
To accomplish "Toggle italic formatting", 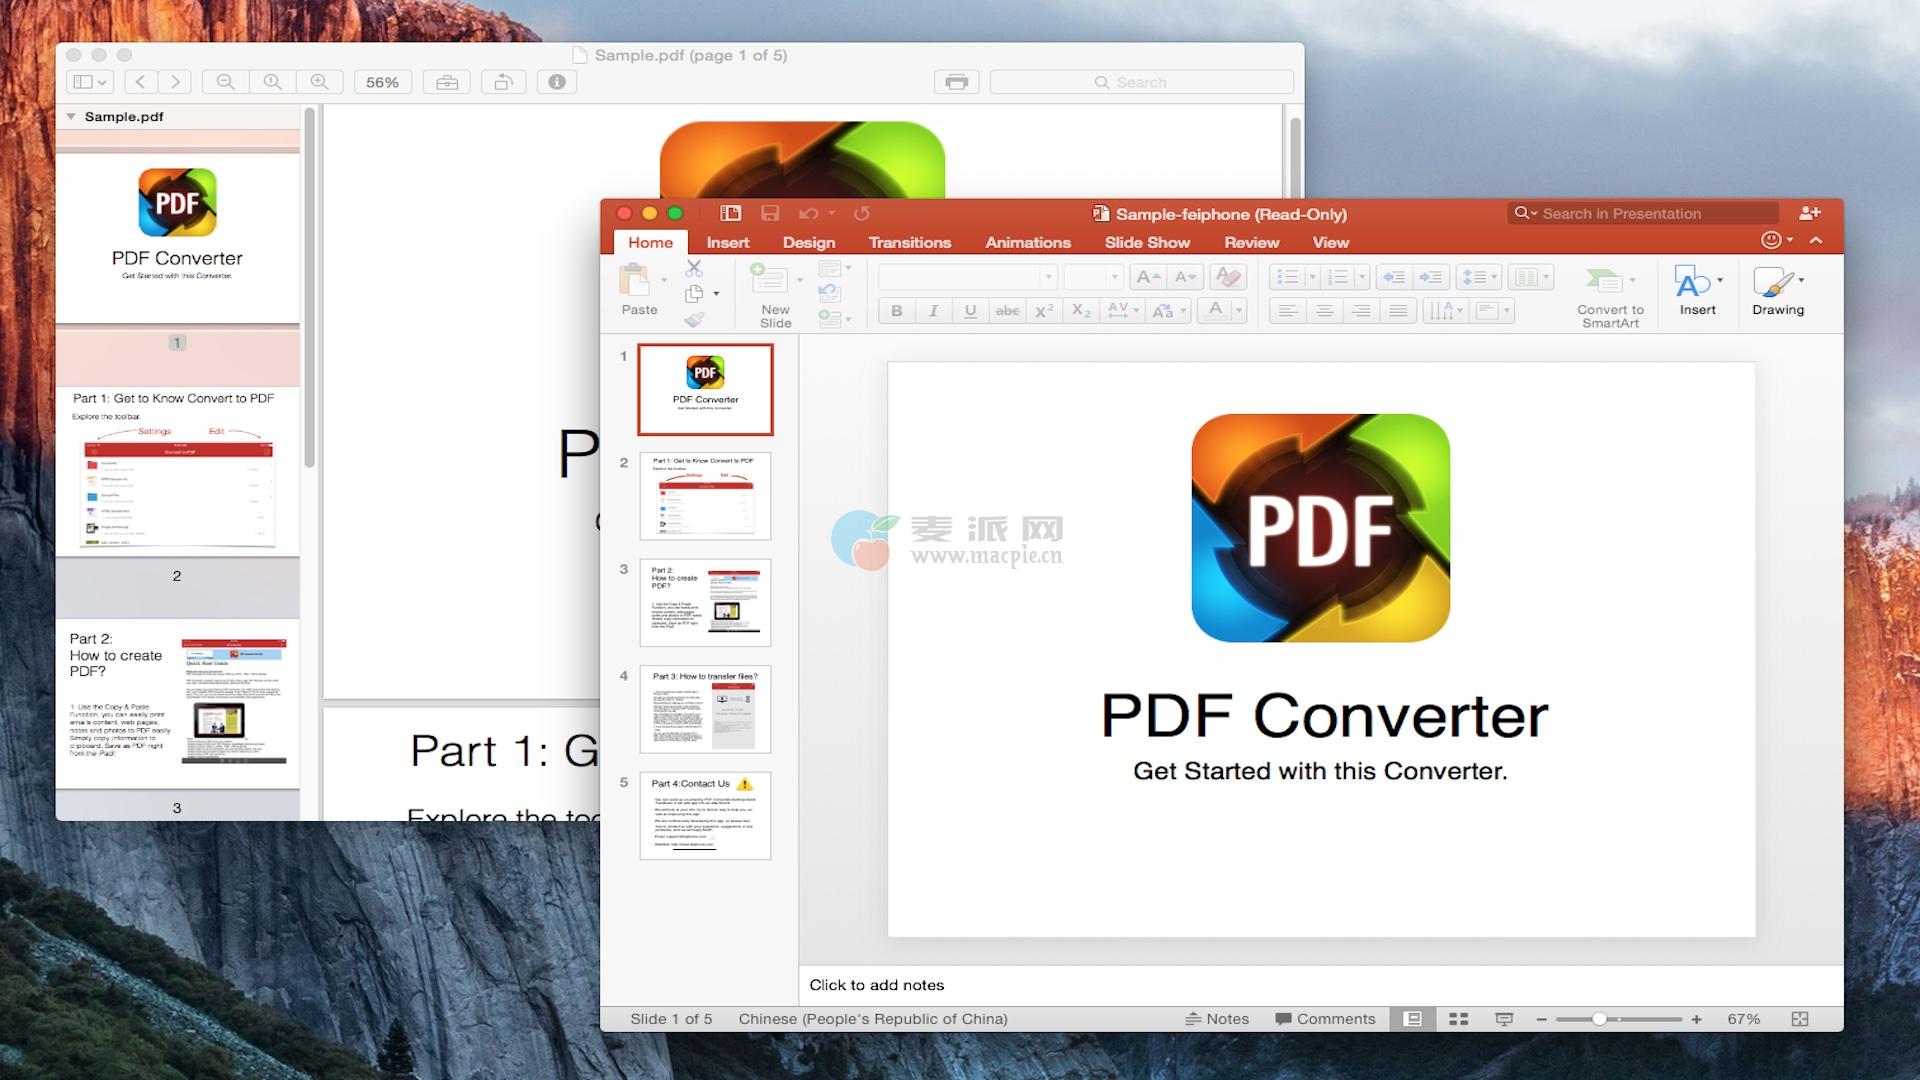I will click(933, 311).
